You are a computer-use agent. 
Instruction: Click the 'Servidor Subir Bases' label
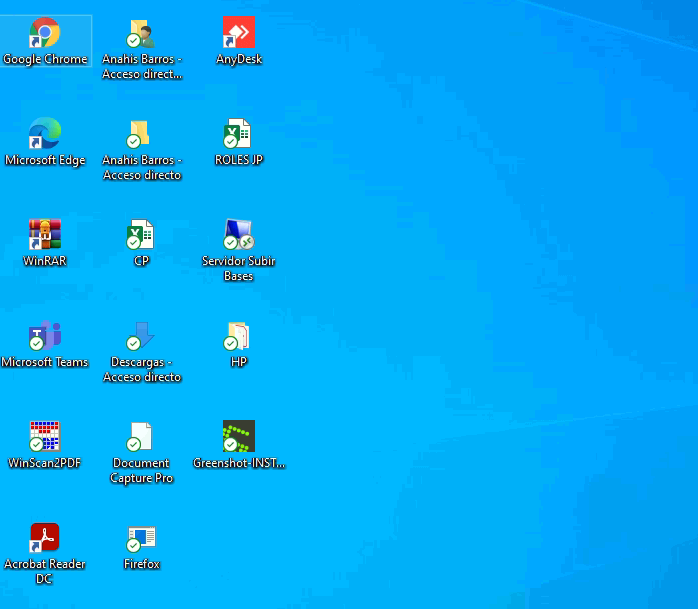[239, 268]
